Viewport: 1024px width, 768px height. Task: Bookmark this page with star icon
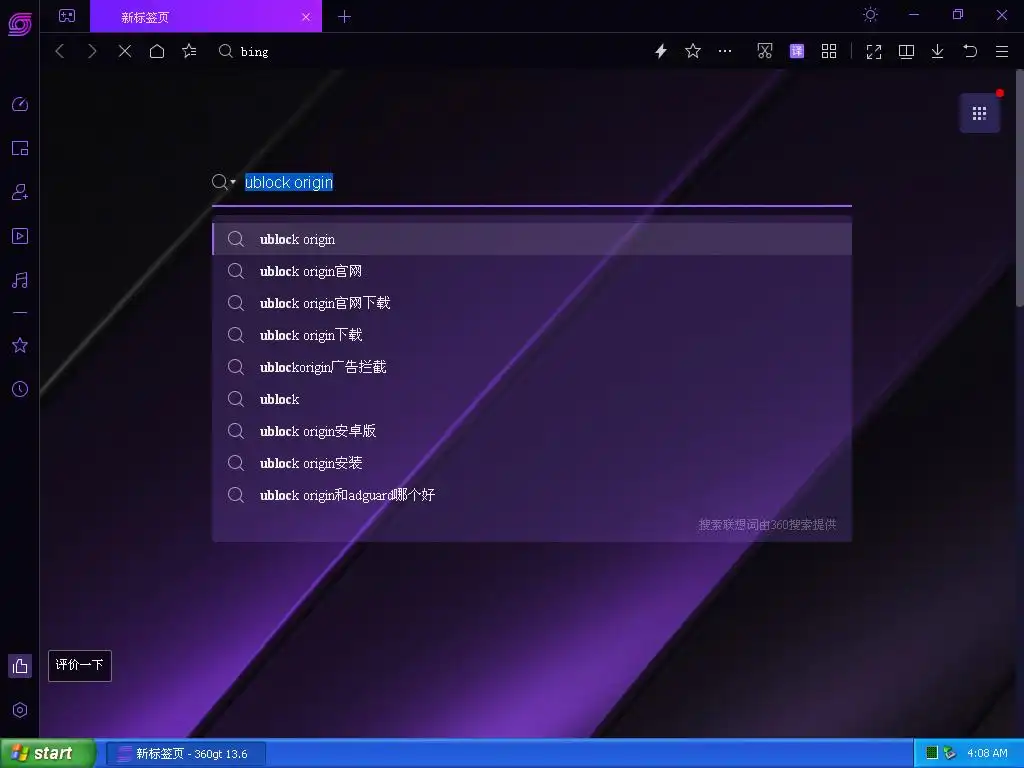pyautogui.click(x=693, y=51)
